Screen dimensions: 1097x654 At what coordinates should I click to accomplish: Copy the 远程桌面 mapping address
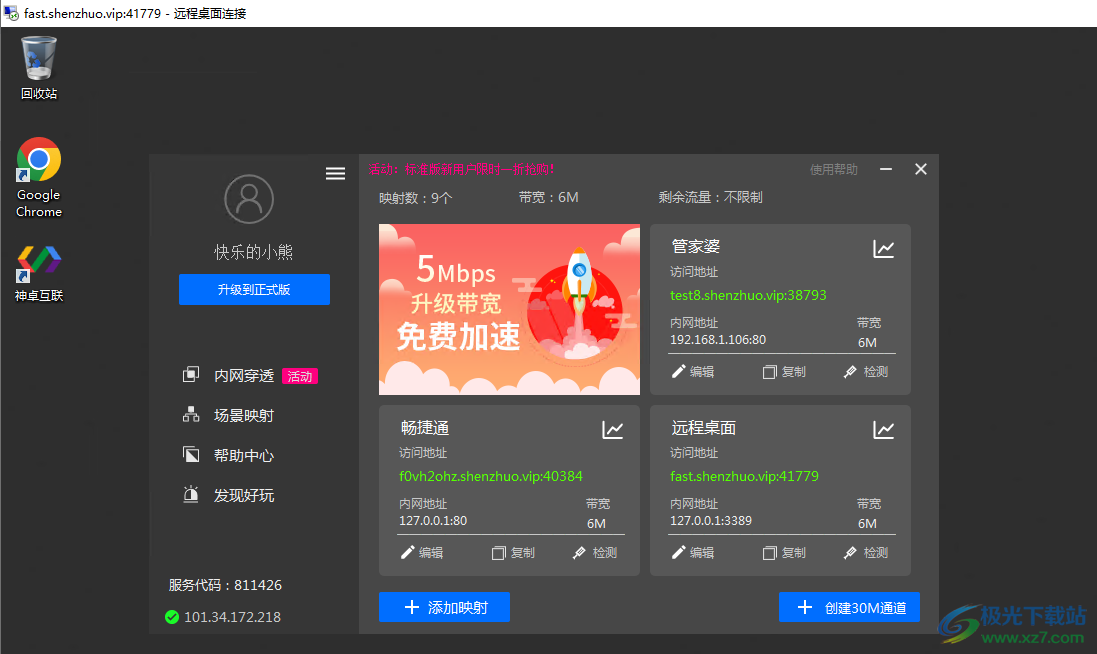point(784,553)
